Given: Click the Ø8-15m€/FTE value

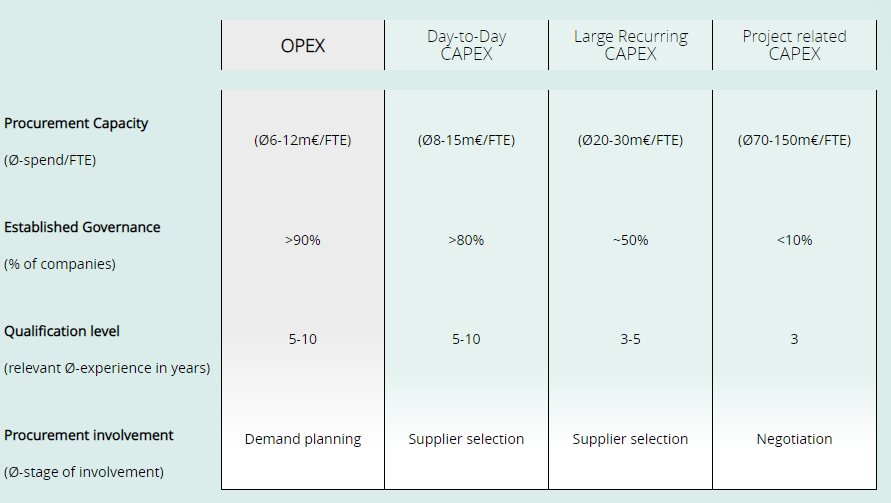Looking at the screenshot, I should pos(467,140).
